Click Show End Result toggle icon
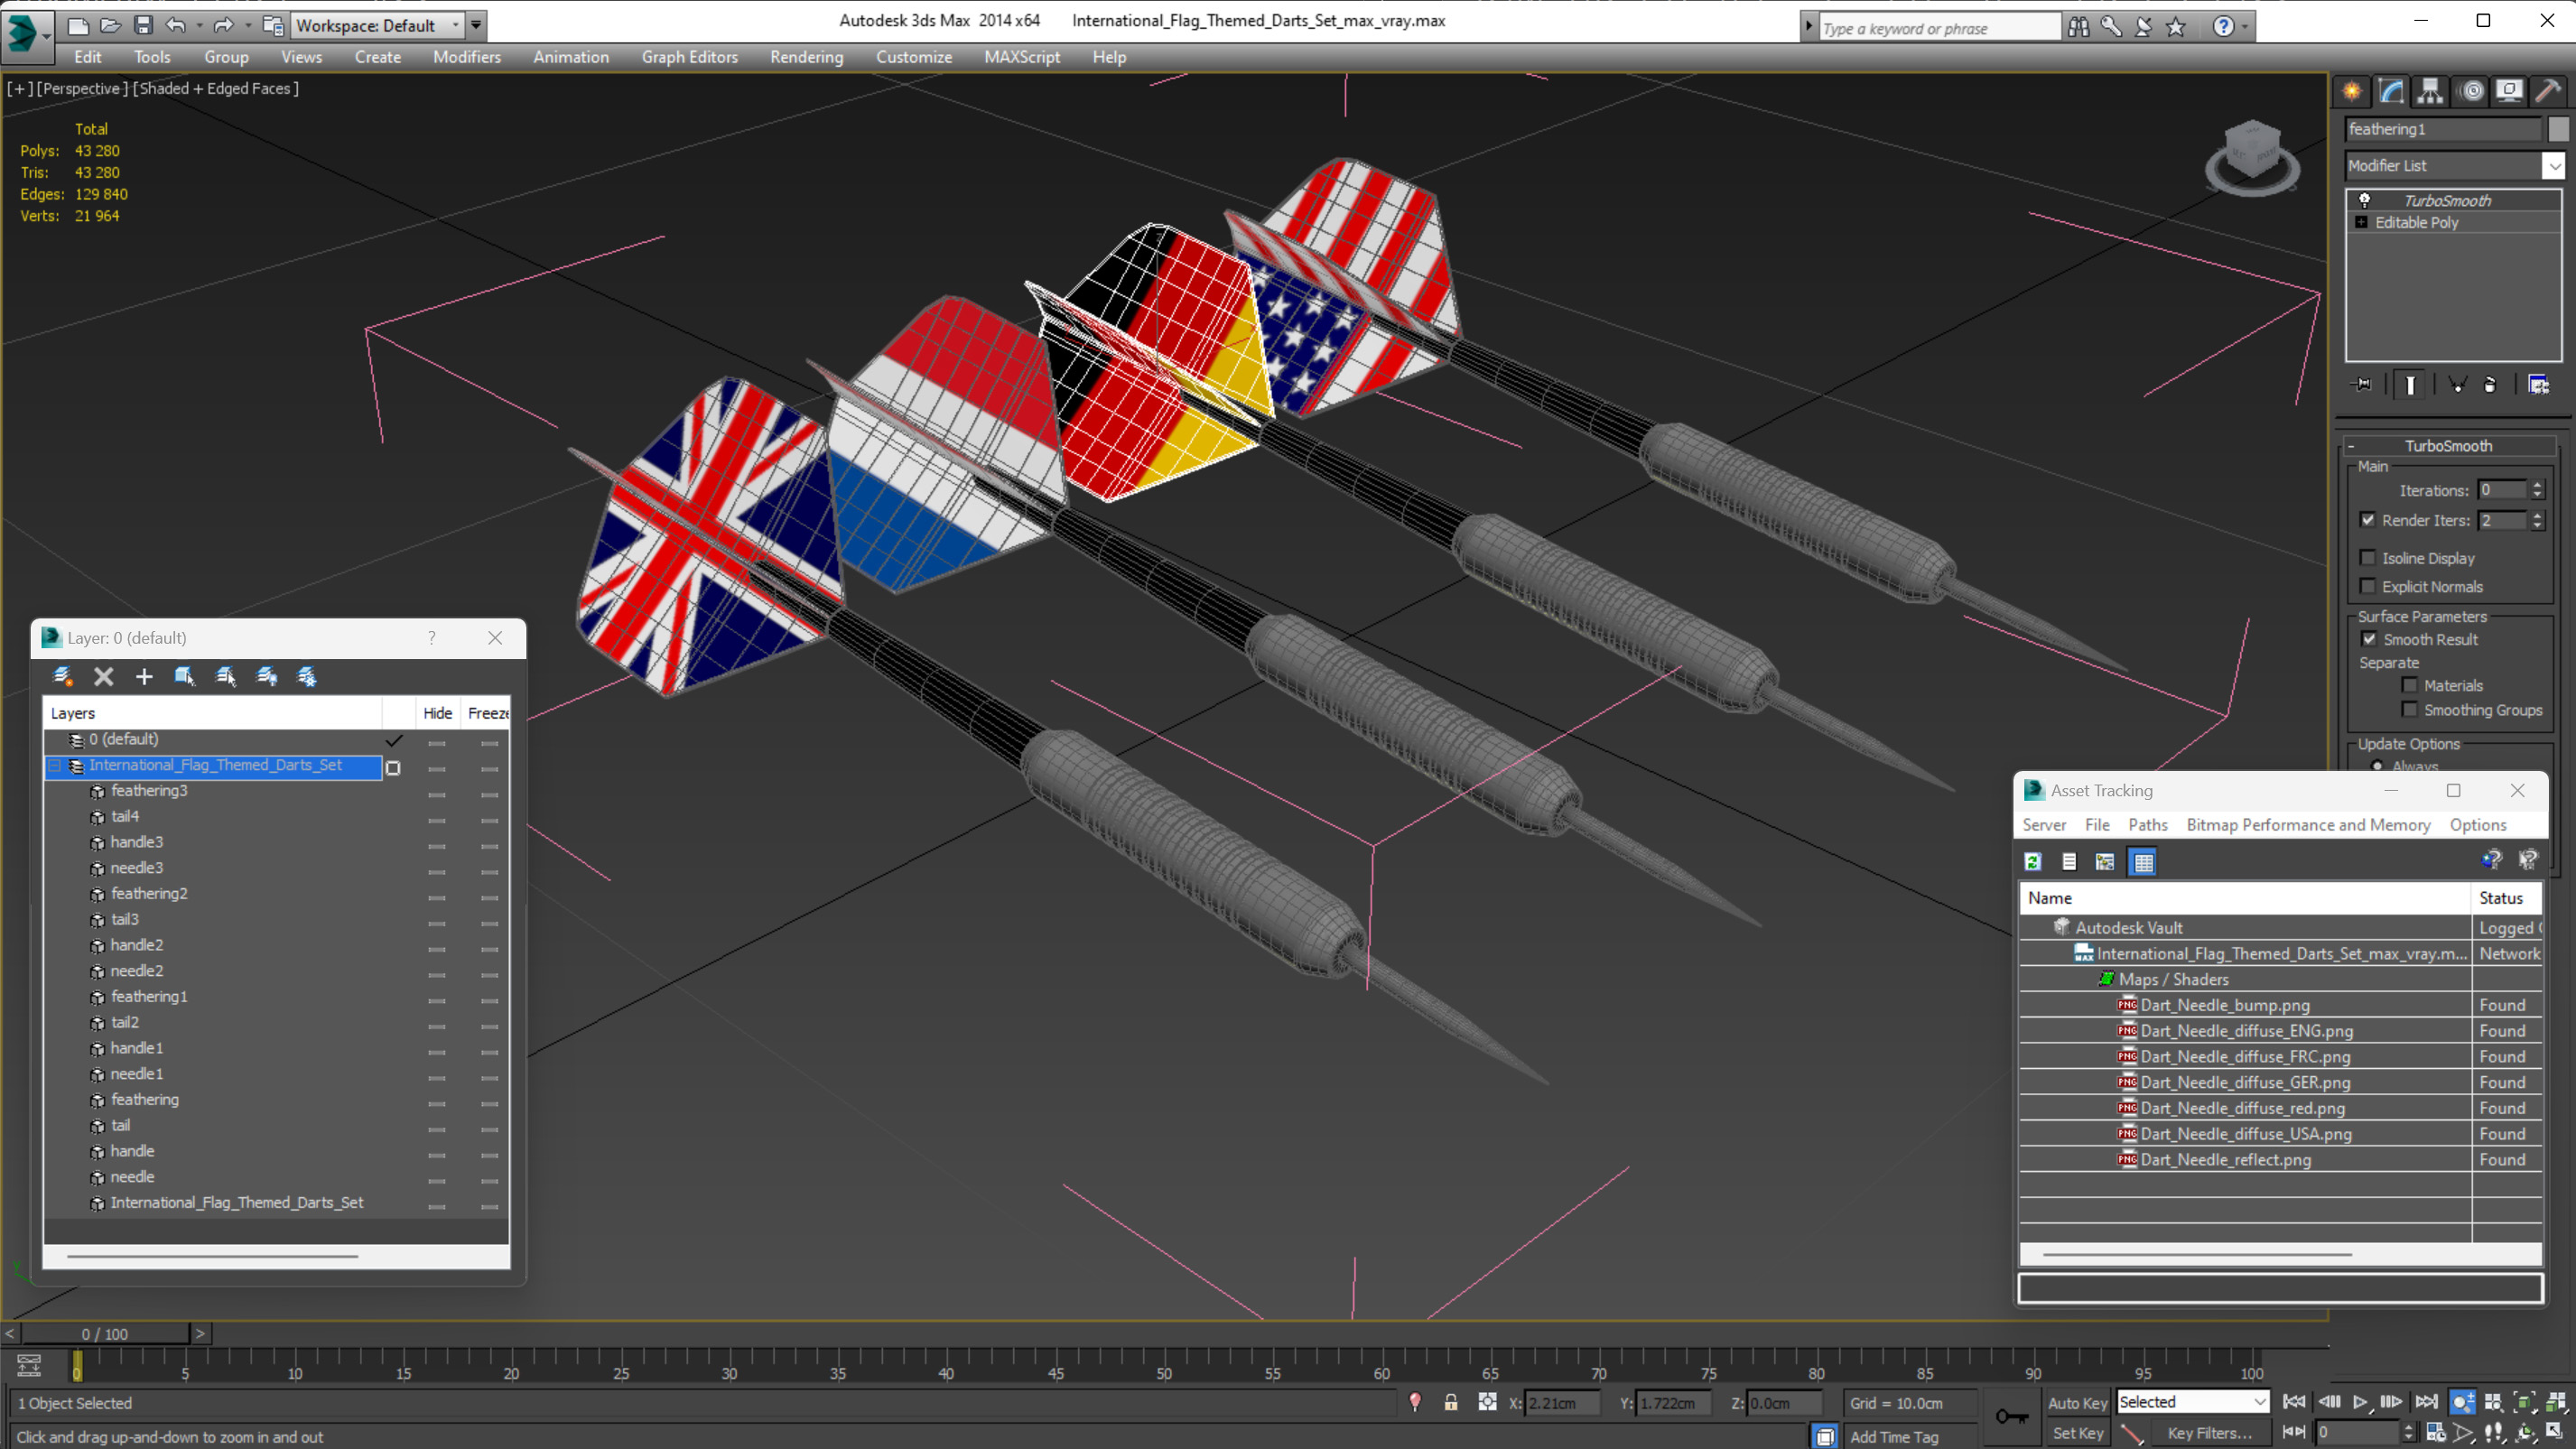The image size is (2576, 1449). pos(2410,384)
